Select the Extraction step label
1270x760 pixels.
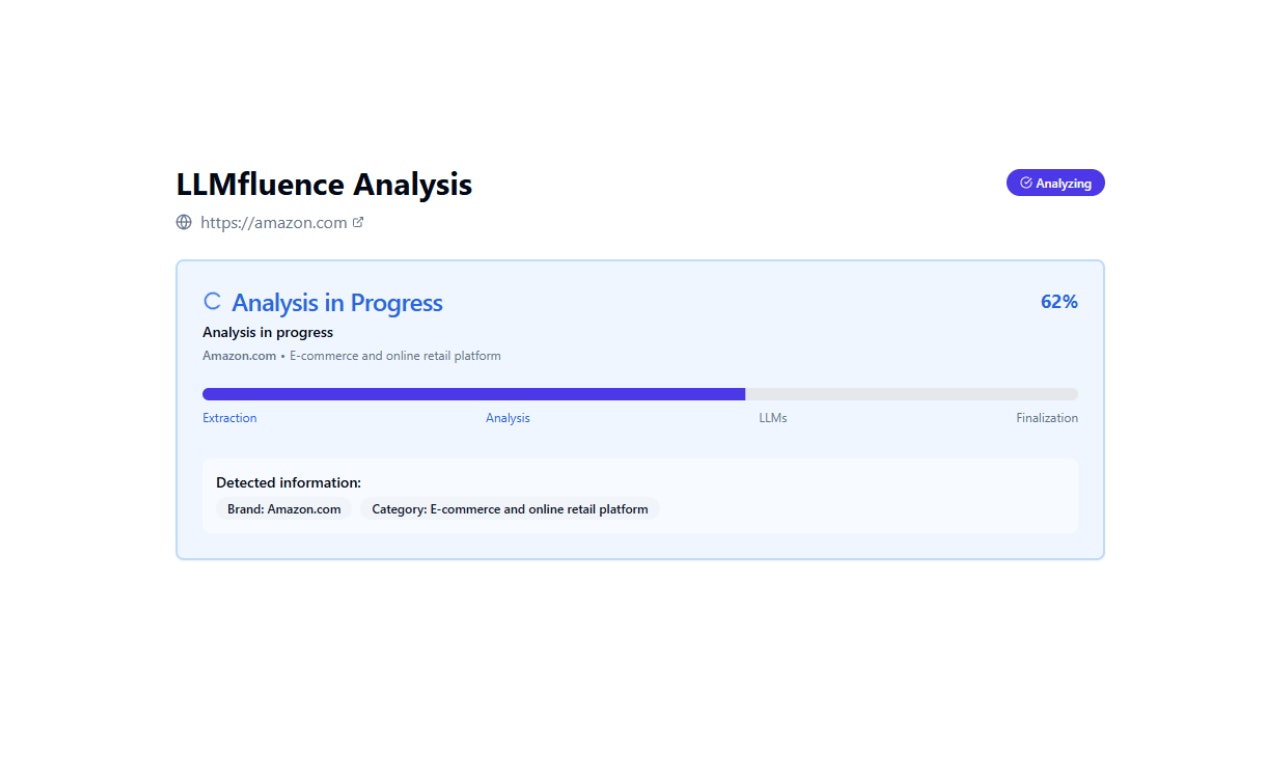(x=230, y=418)
